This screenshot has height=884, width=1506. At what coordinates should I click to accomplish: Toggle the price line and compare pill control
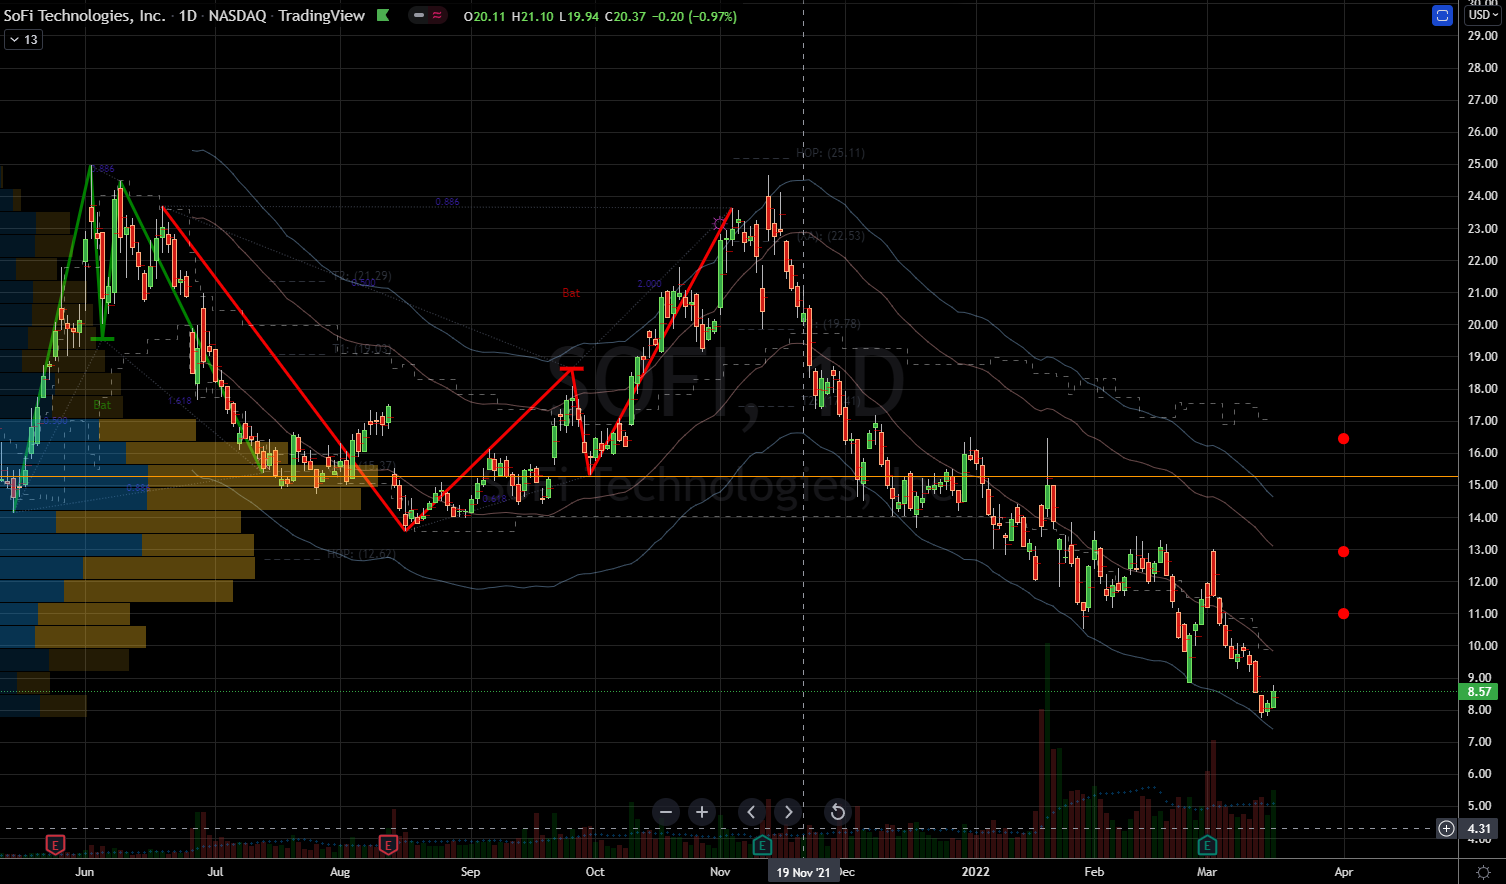click(x=429, y=16)
